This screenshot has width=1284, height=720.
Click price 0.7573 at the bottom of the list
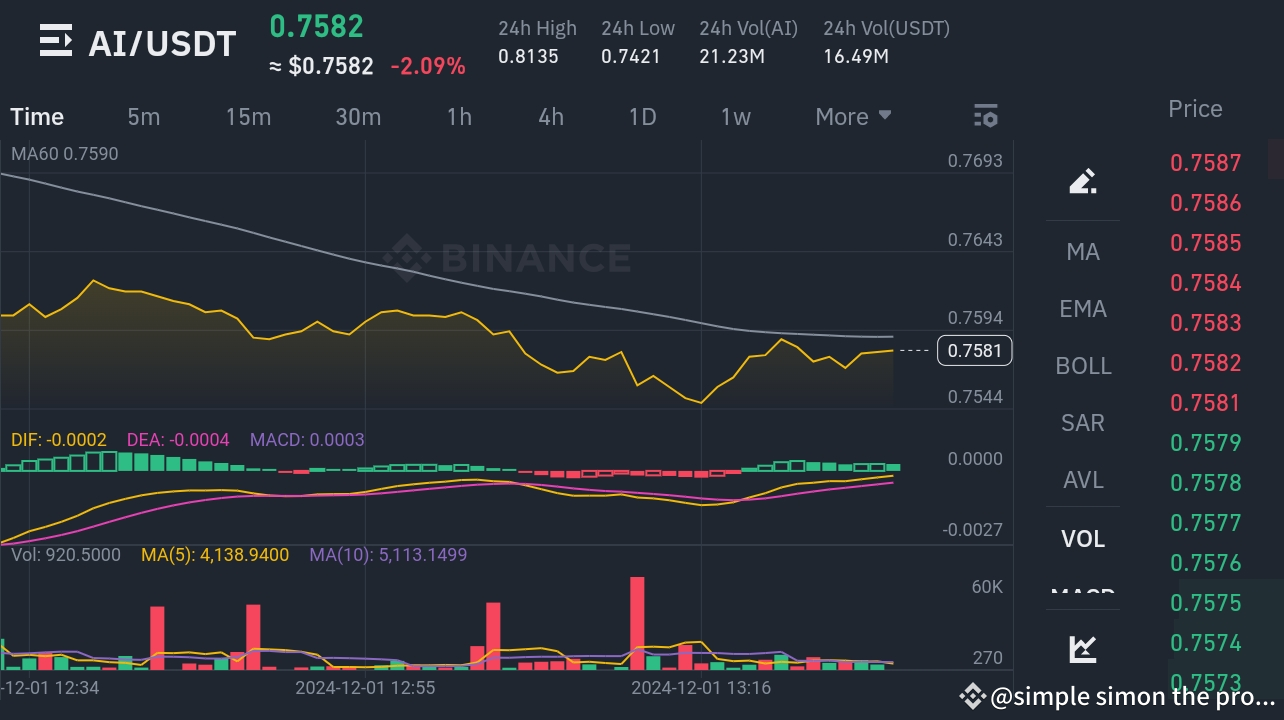[x=1205, y=681]
